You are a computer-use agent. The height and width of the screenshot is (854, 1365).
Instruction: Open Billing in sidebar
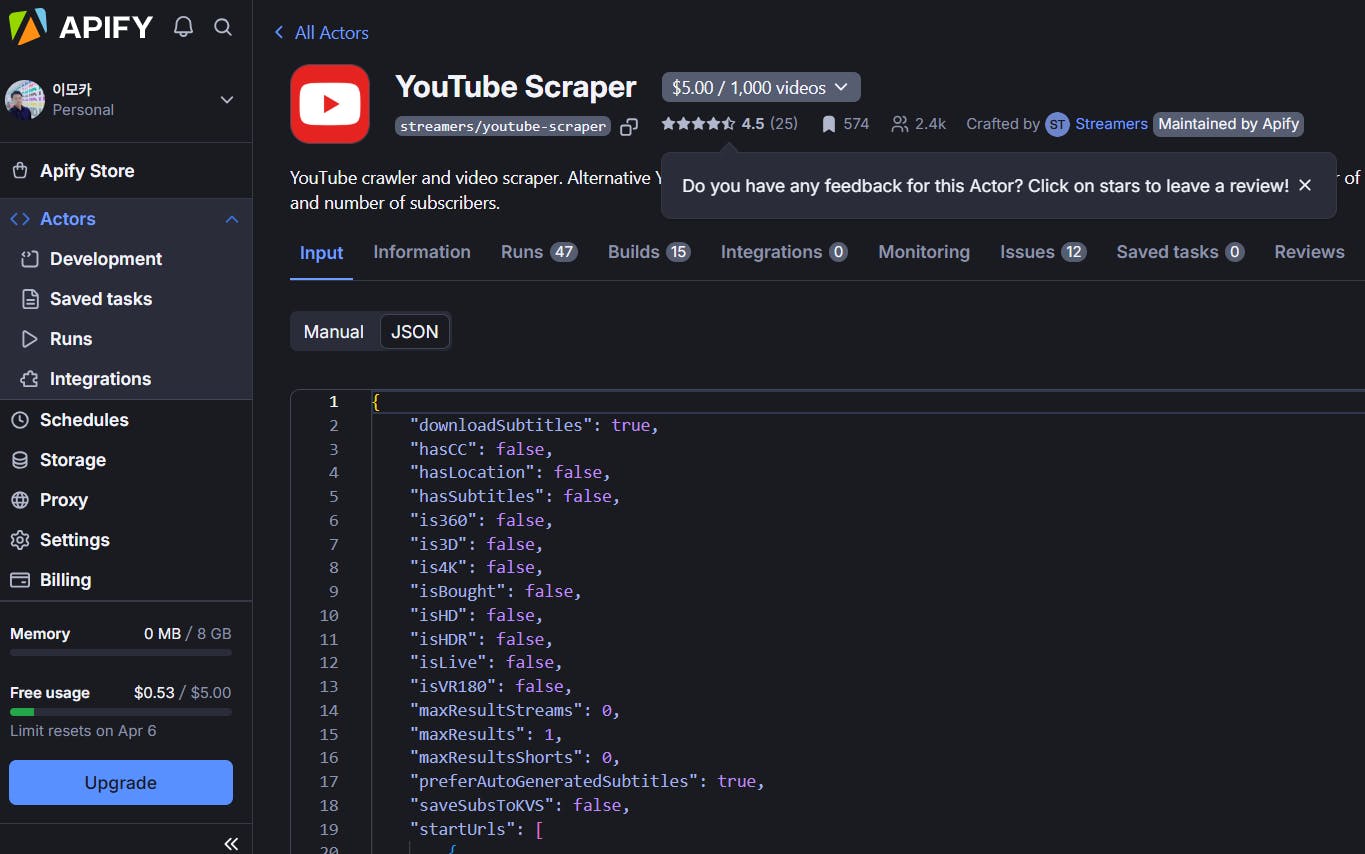(65, 580)
